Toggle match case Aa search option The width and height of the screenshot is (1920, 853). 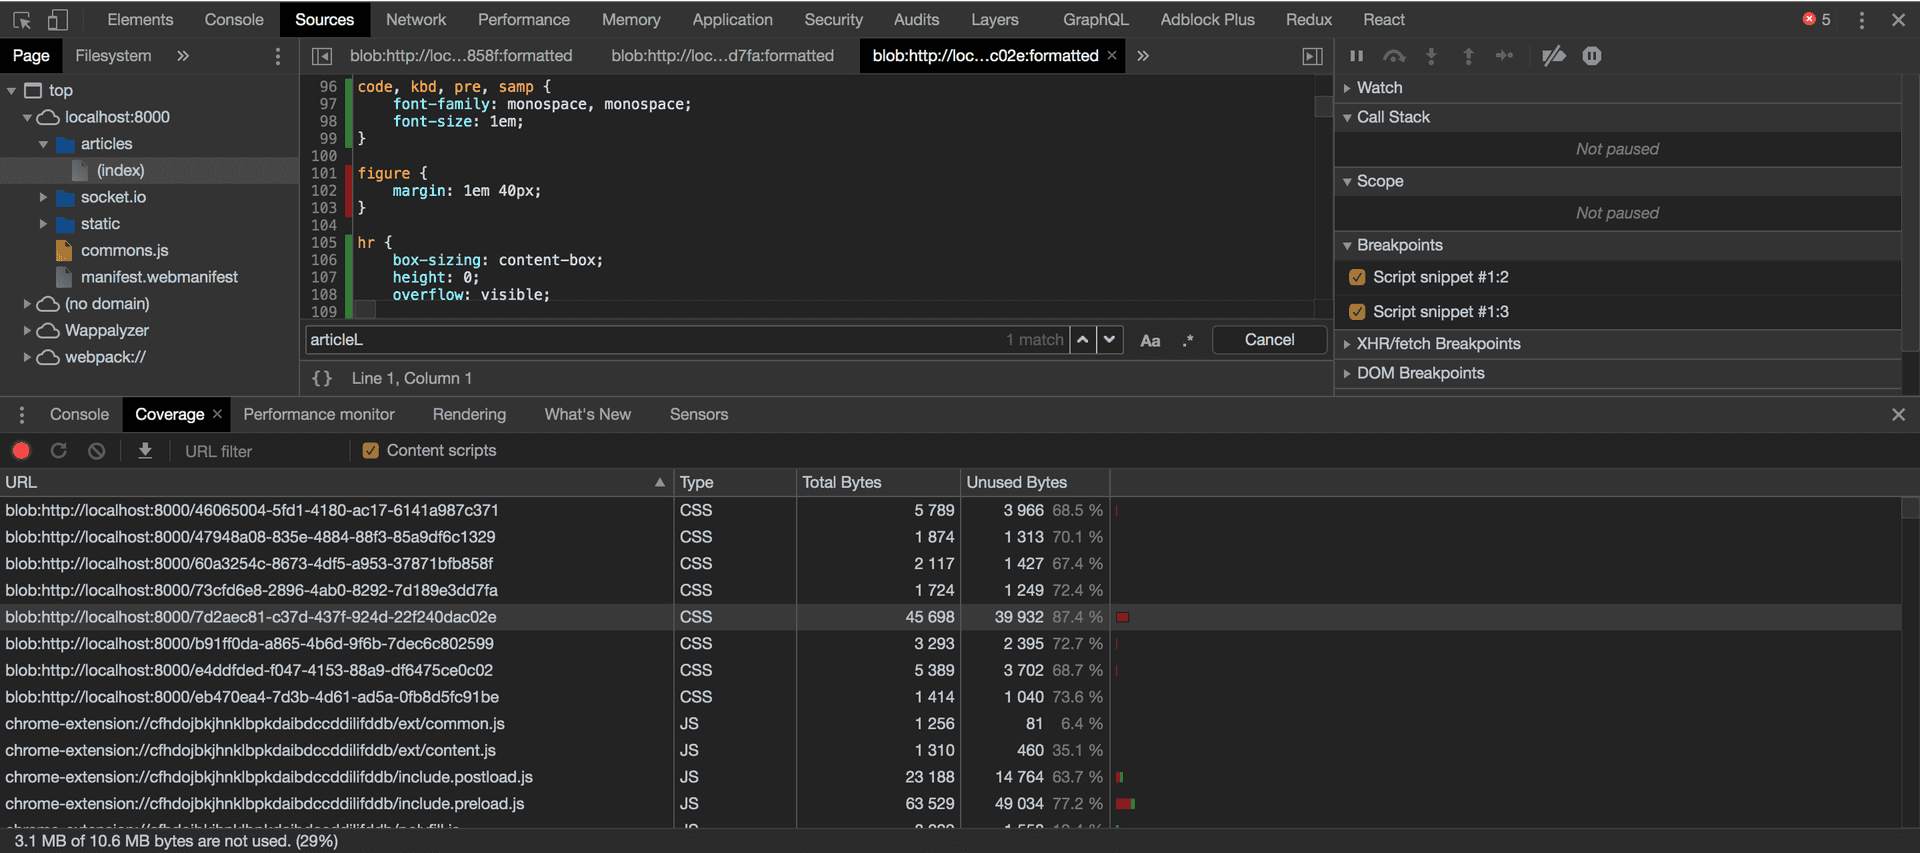1150,341
